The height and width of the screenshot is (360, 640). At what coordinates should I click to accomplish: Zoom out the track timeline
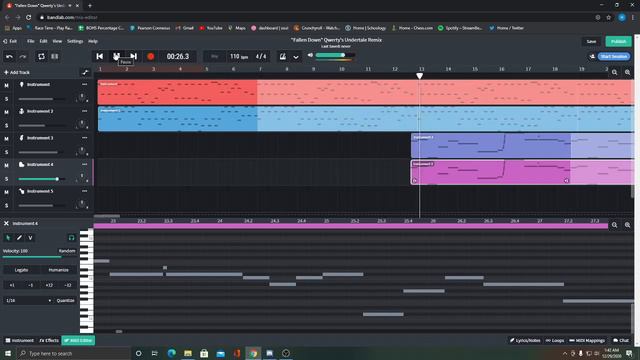[x=614, y=72]
